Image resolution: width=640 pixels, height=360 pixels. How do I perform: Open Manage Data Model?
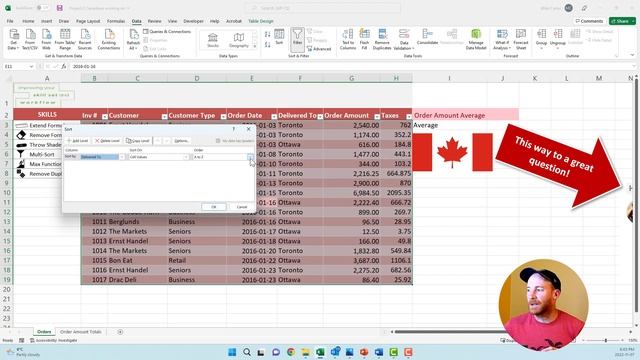tap(476, 40)
